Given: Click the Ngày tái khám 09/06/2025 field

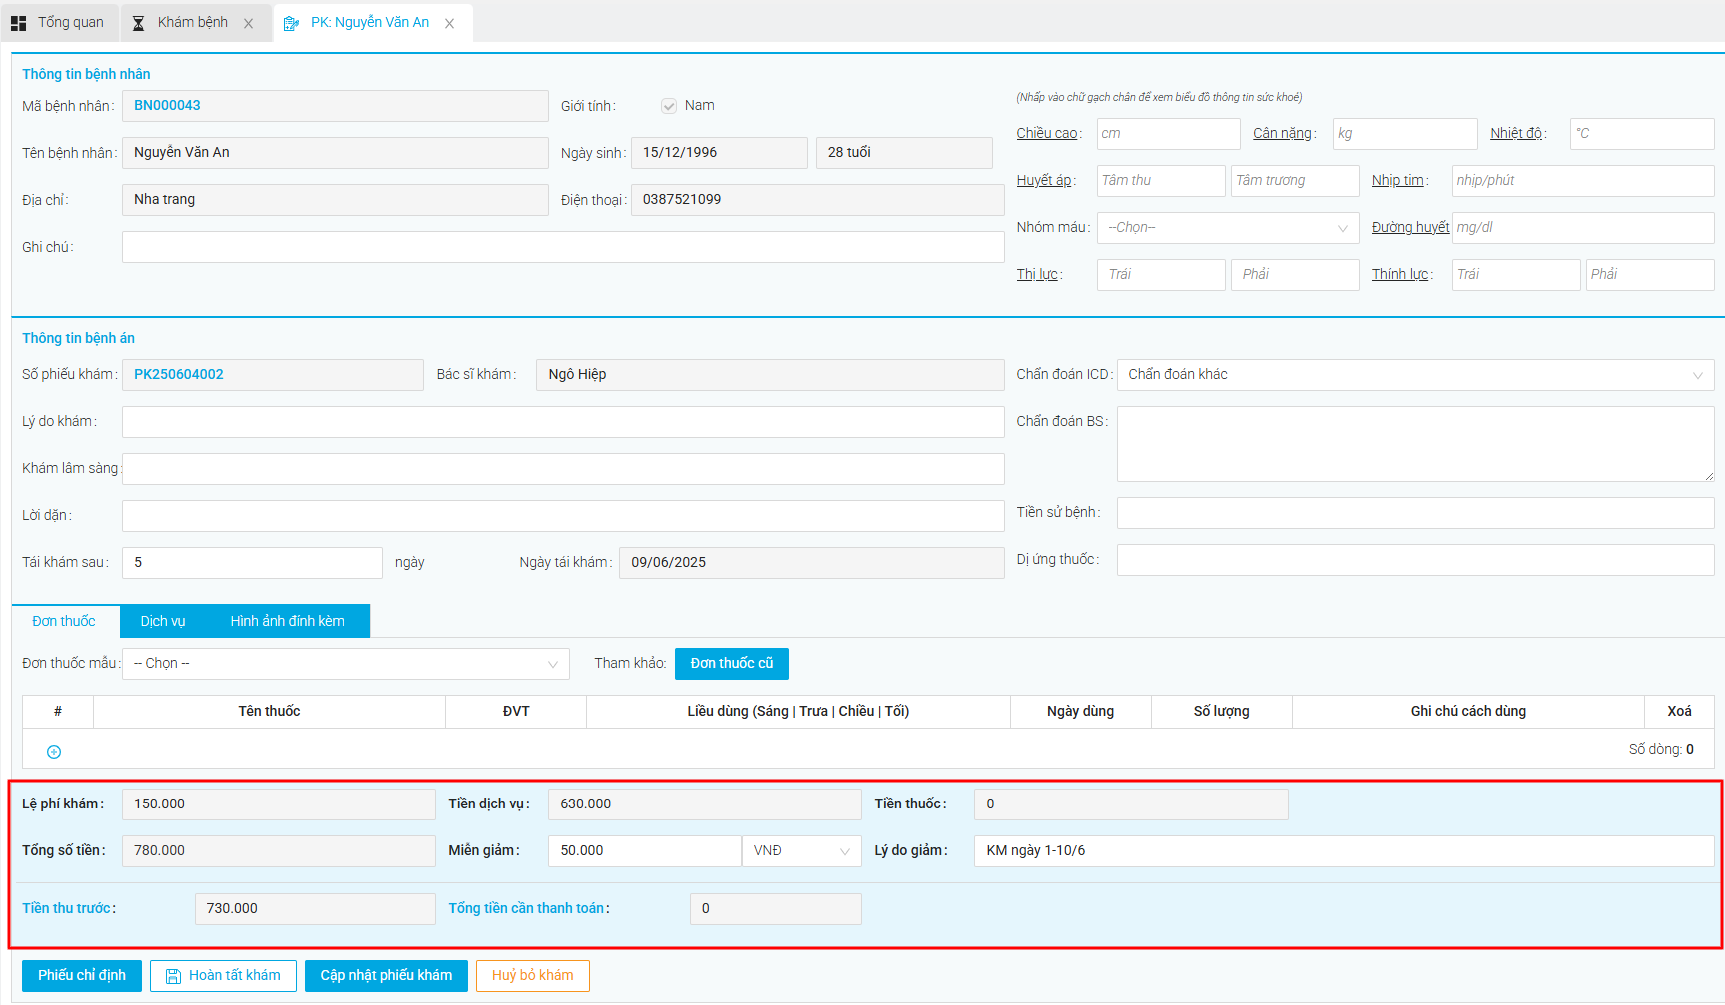Looking at the screenshot, I should (811, 563).
